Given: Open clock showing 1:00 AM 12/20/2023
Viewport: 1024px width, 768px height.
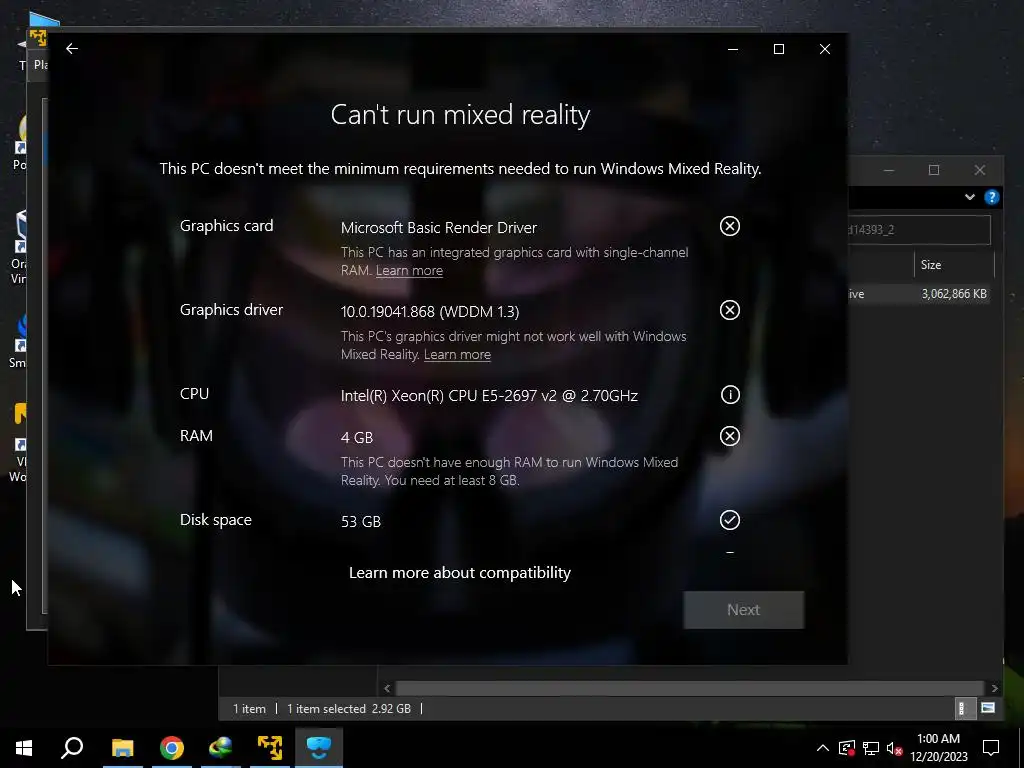Looking at the screenshot, I should click(x=938, y=748).
